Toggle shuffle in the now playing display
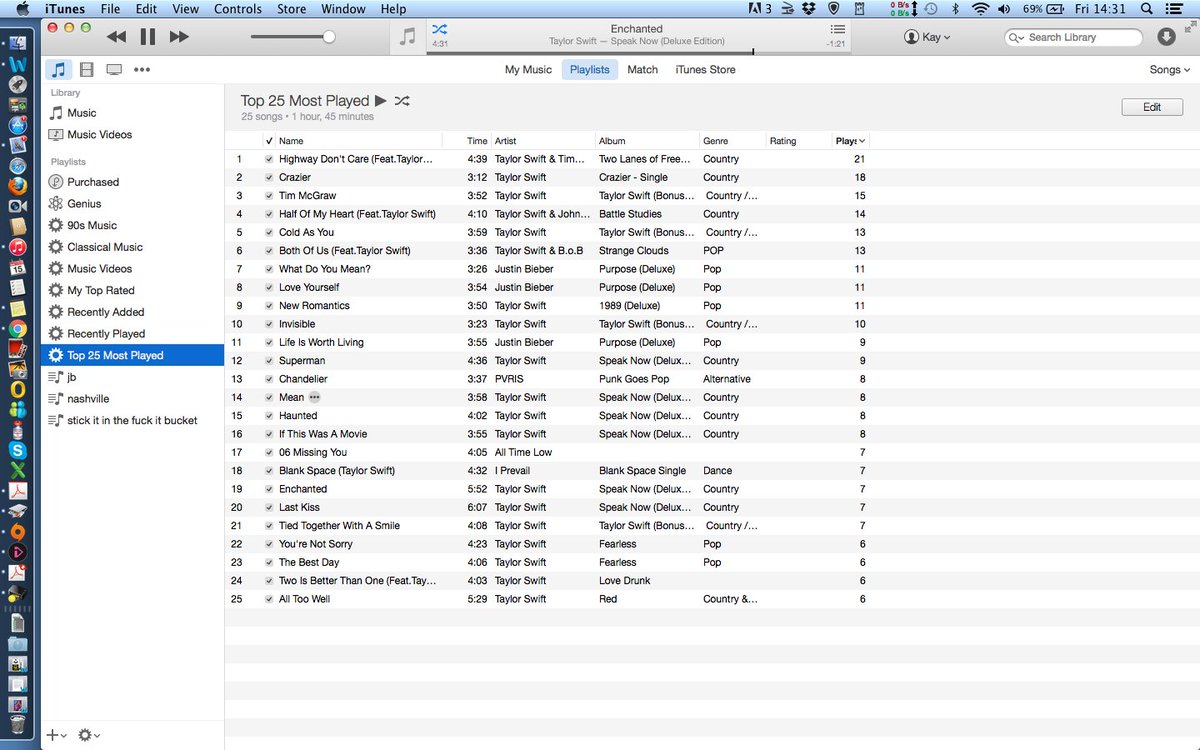This screenshot has height=750, width=1200. (440, 30)
